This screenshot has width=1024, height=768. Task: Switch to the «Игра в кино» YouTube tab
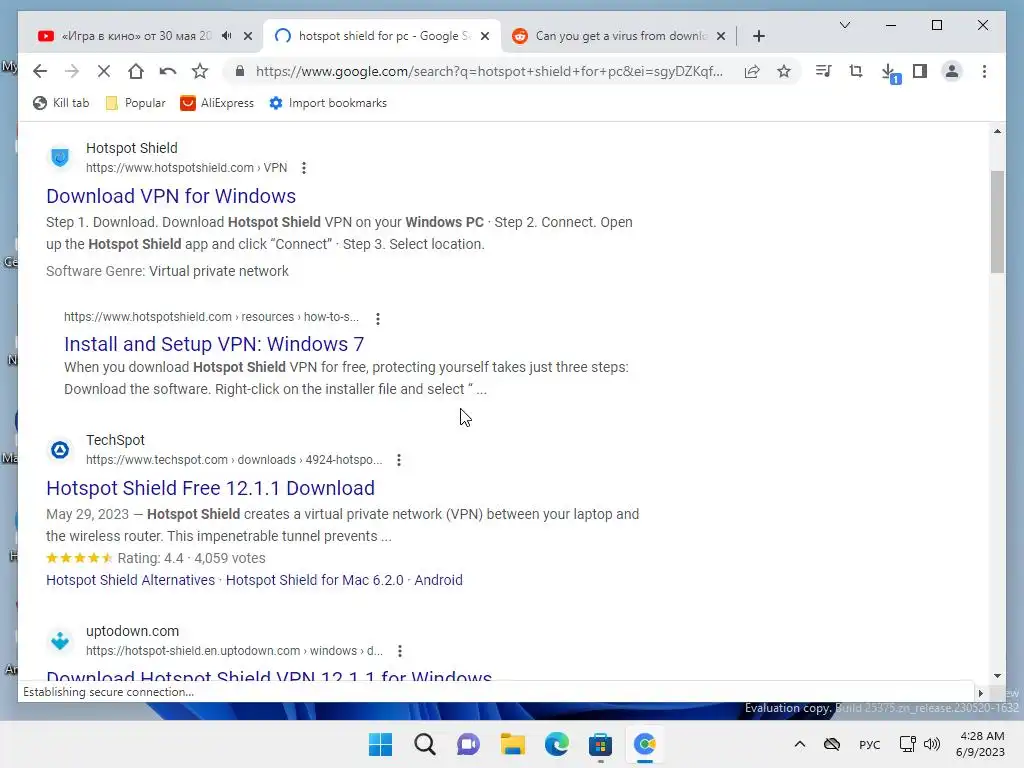(x=136, y=36)
